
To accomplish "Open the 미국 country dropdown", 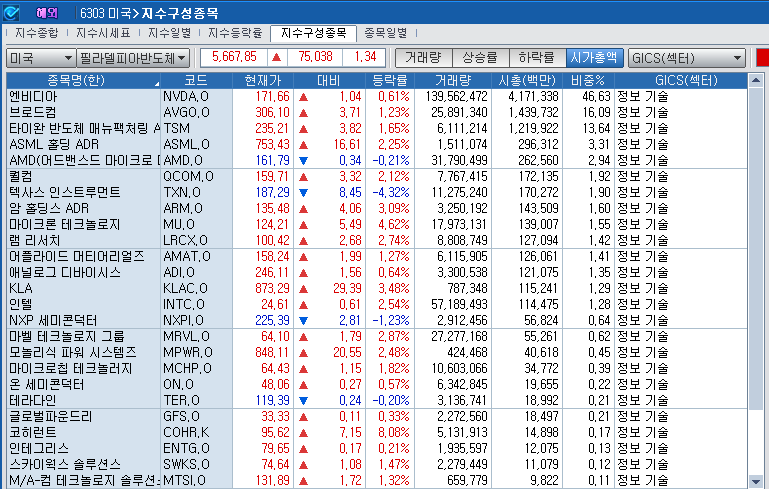I will click(41, 58).
